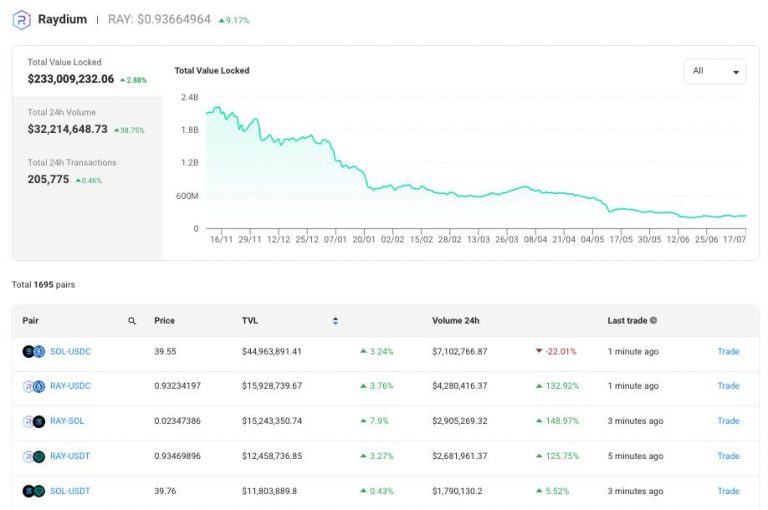The width and height of the screenshot is (768, 510).
Task: Click the chart line near 20/01
Action: (366, 181)
